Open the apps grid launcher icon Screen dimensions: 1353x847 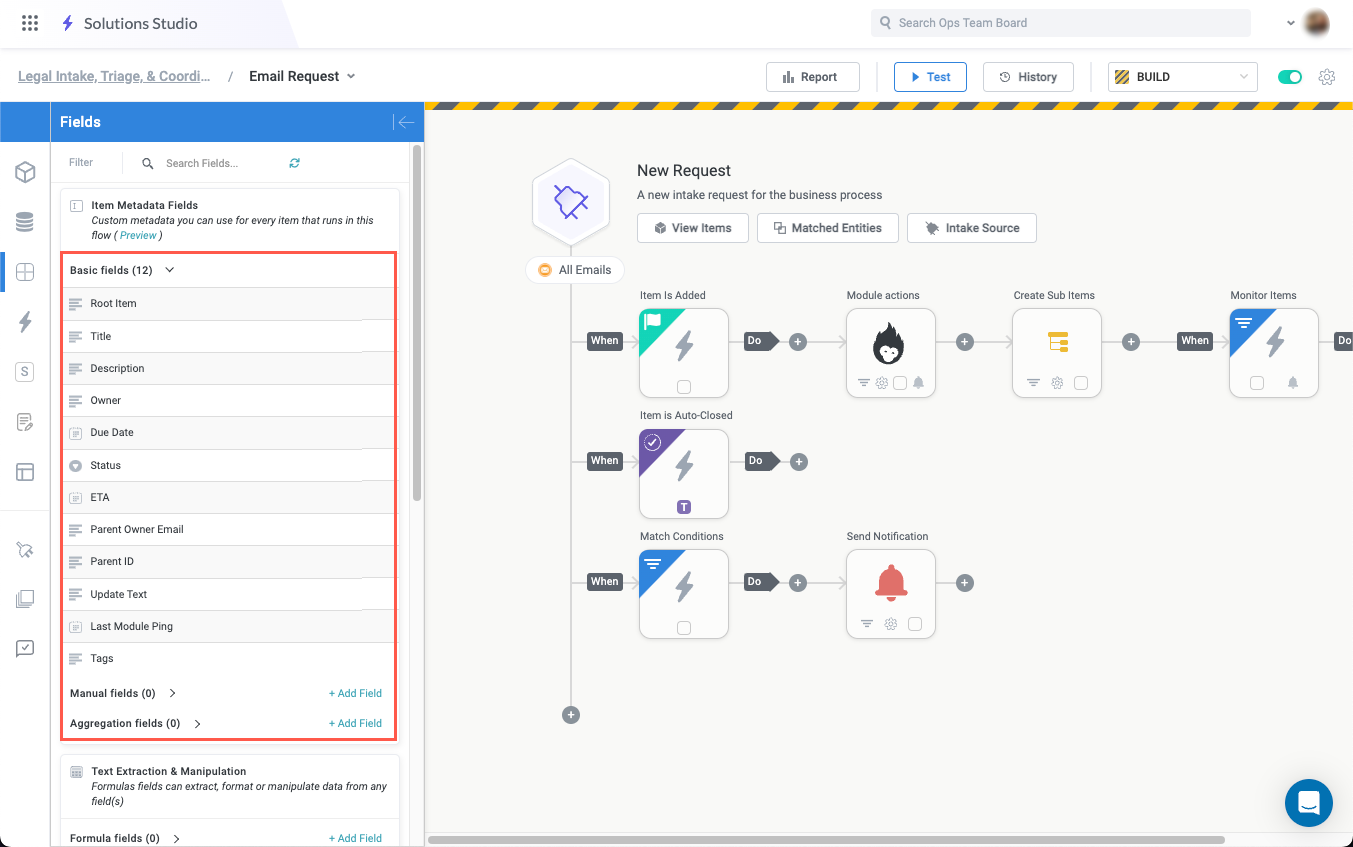tap(30, 23)
